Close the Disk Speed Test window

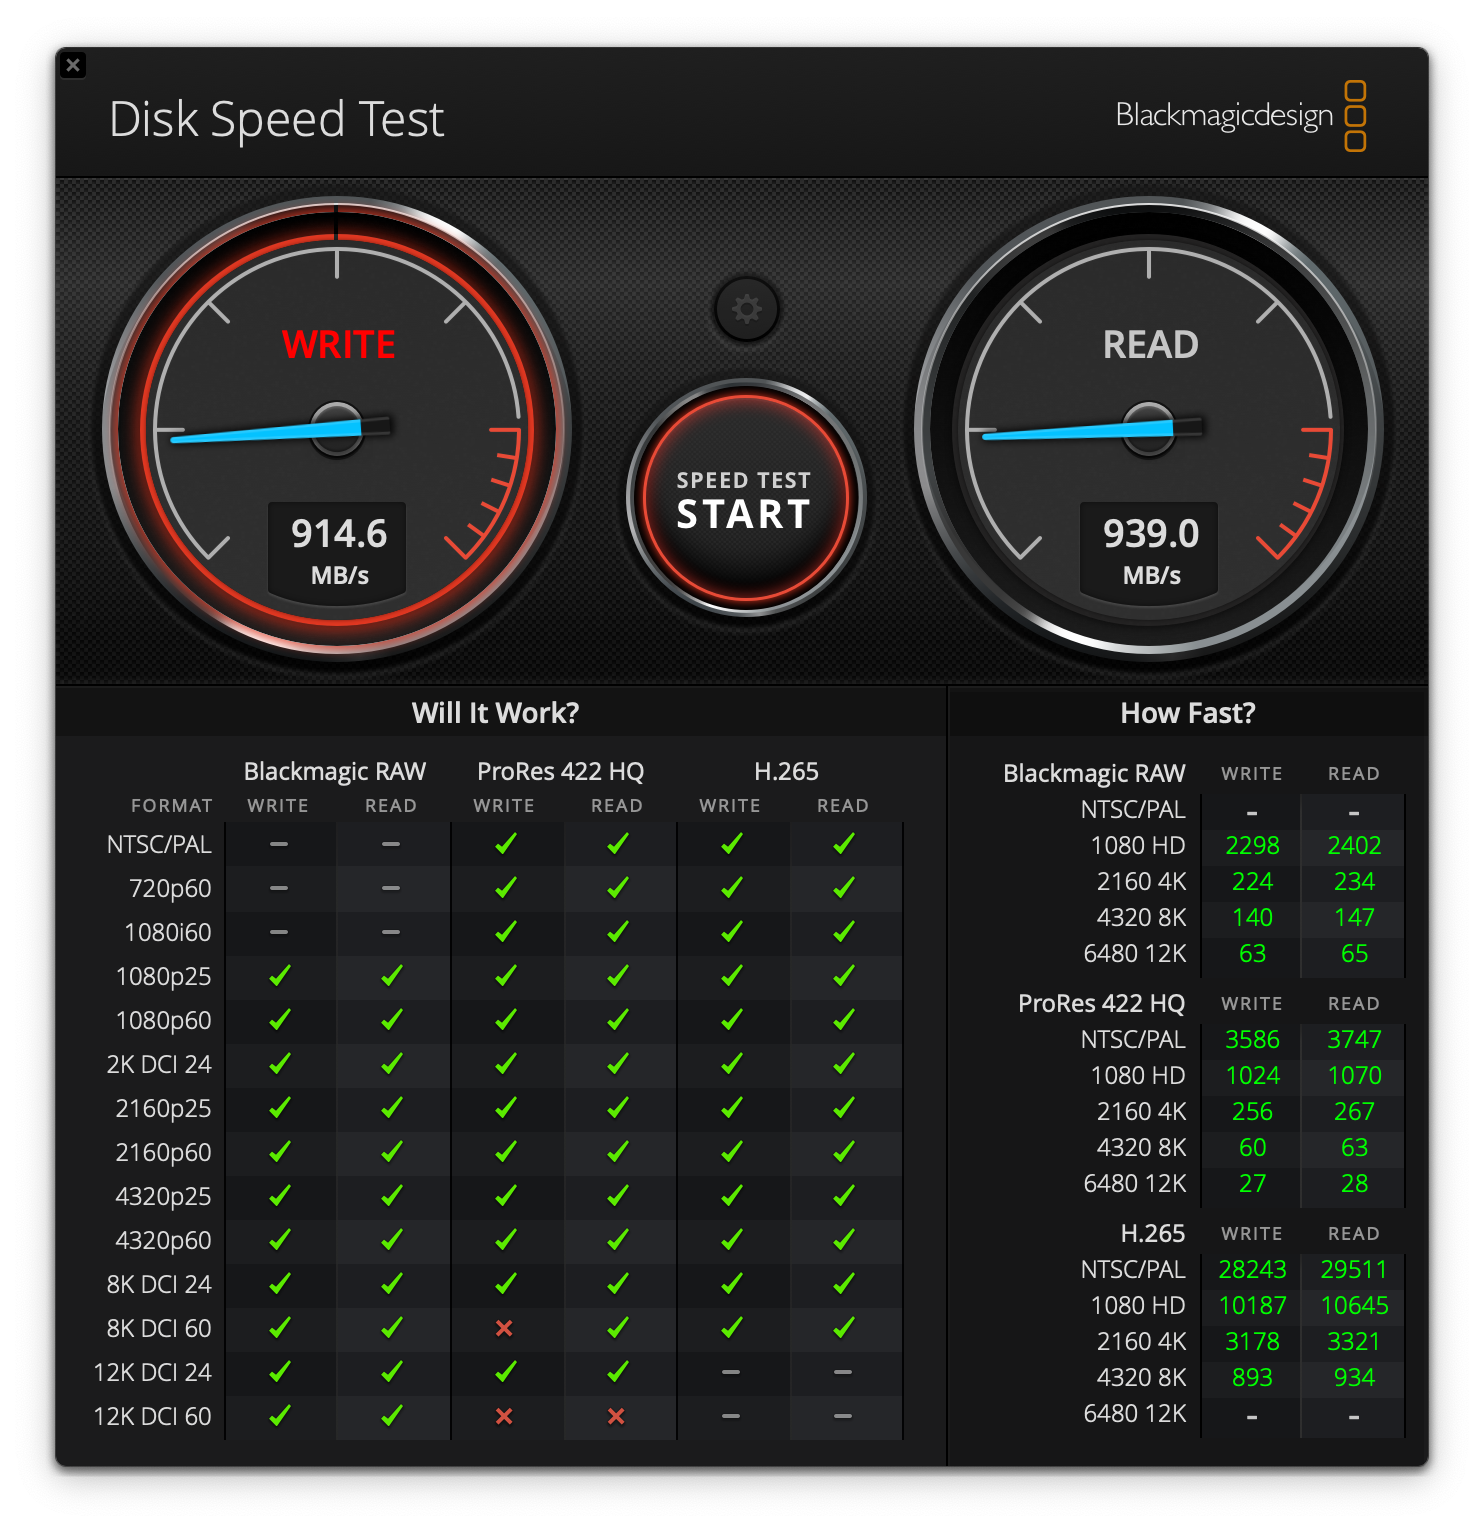tap(73, 65)
